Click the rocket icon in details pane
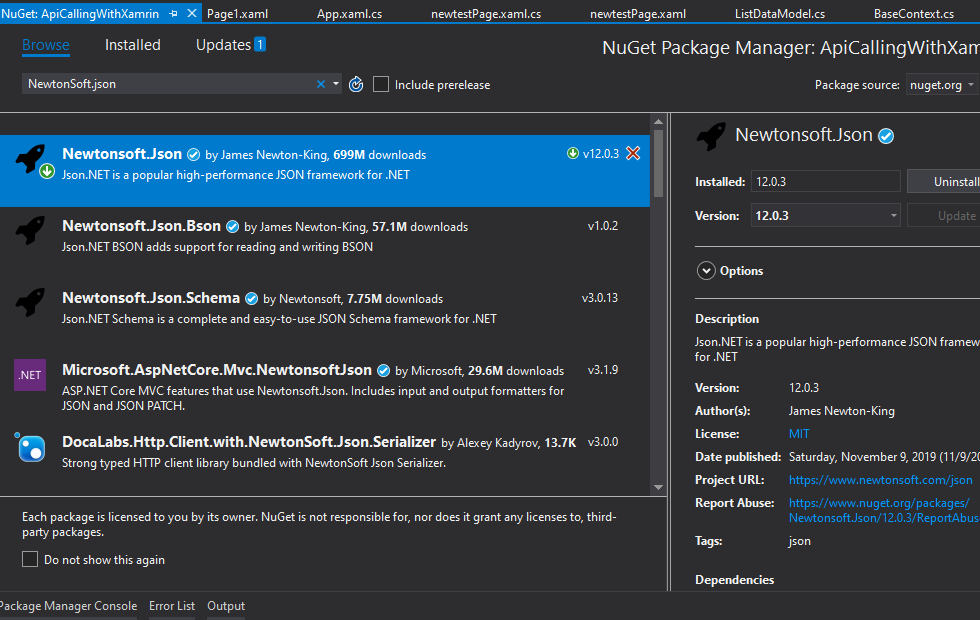Viewport: 980px width, 620px height. tap(711, 136)
